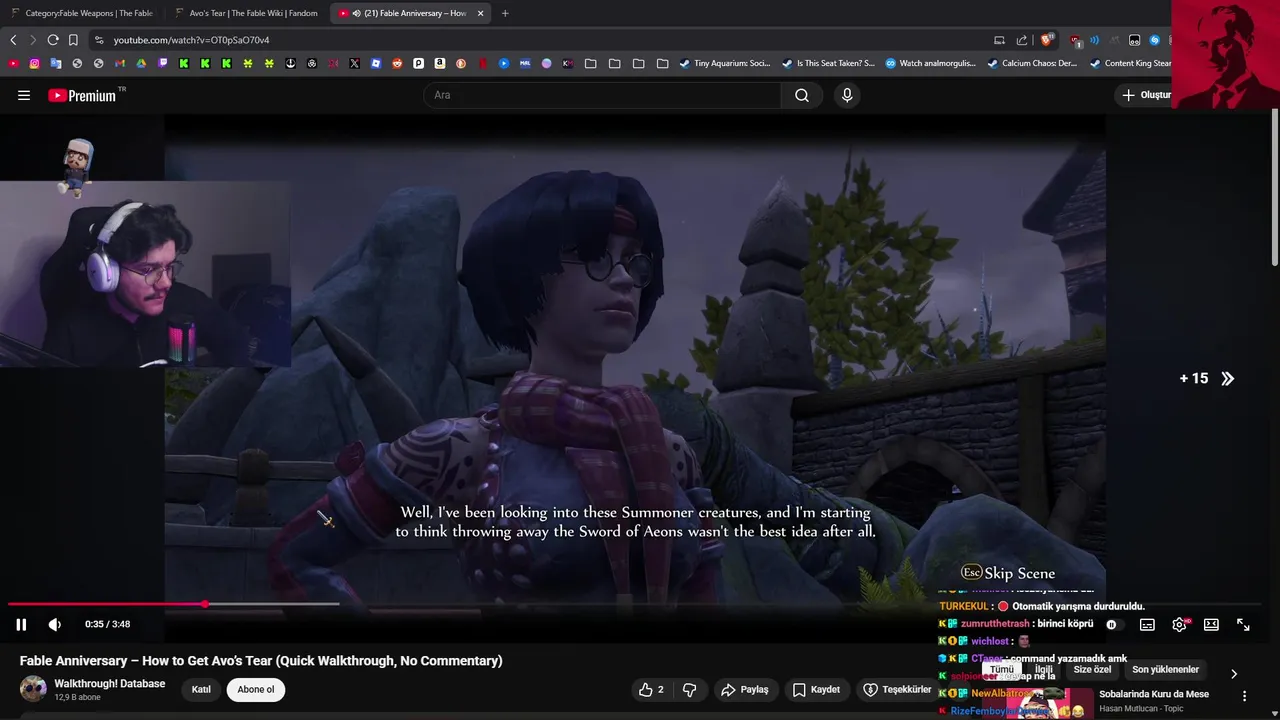The image size is (1280, 720).
Task: Open 'Watch analmorgulis' bookmark
Action: point(930,63)
